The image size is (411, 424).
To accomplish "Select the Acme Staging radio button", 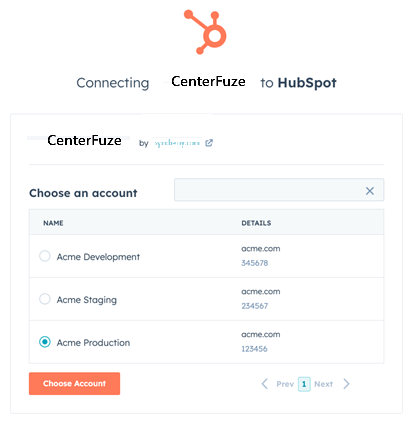I will click(45, 299).
